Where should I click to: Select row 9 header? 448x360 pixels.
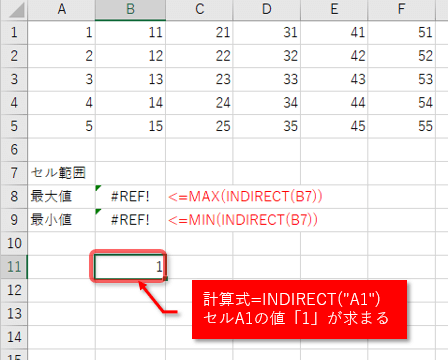tap(14, 220)
